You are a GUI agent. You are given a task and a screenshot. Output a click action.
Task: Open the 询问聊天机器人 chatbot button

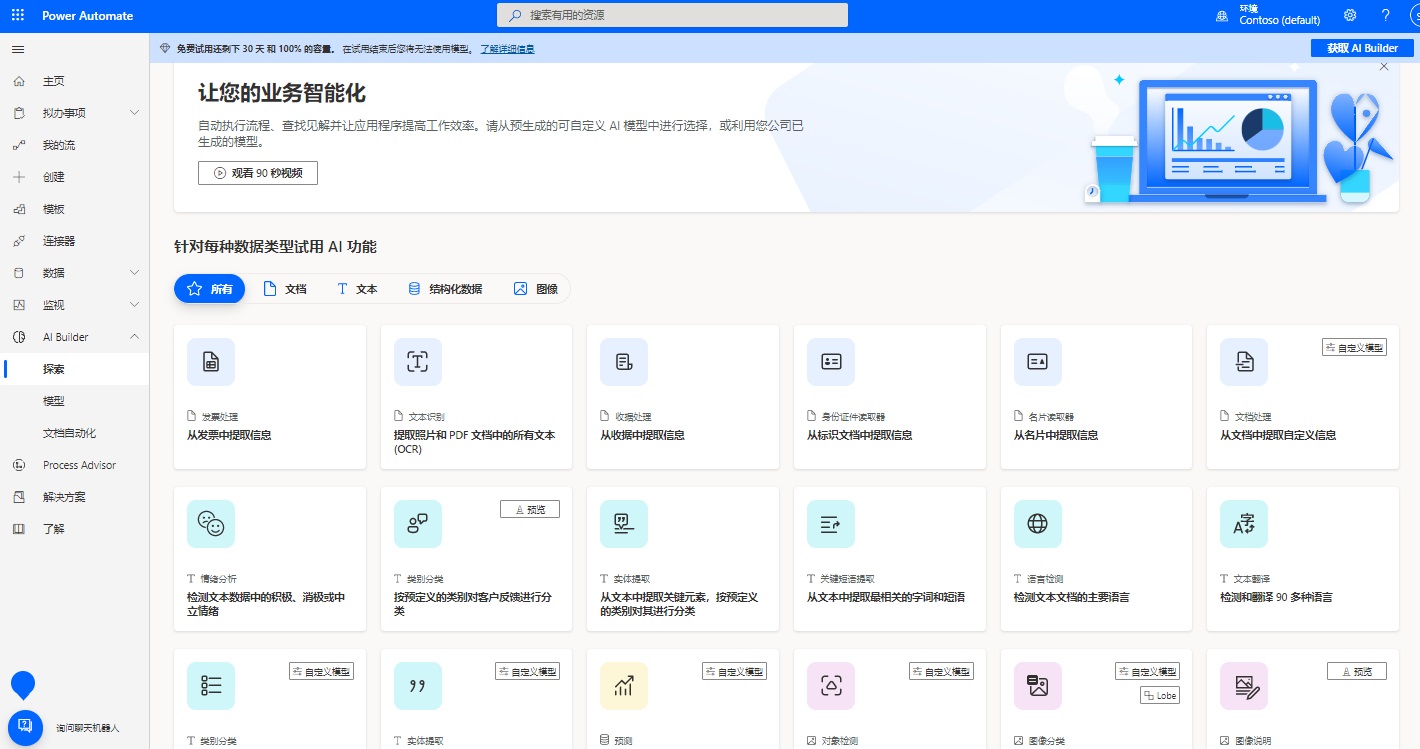click(24, 727)
